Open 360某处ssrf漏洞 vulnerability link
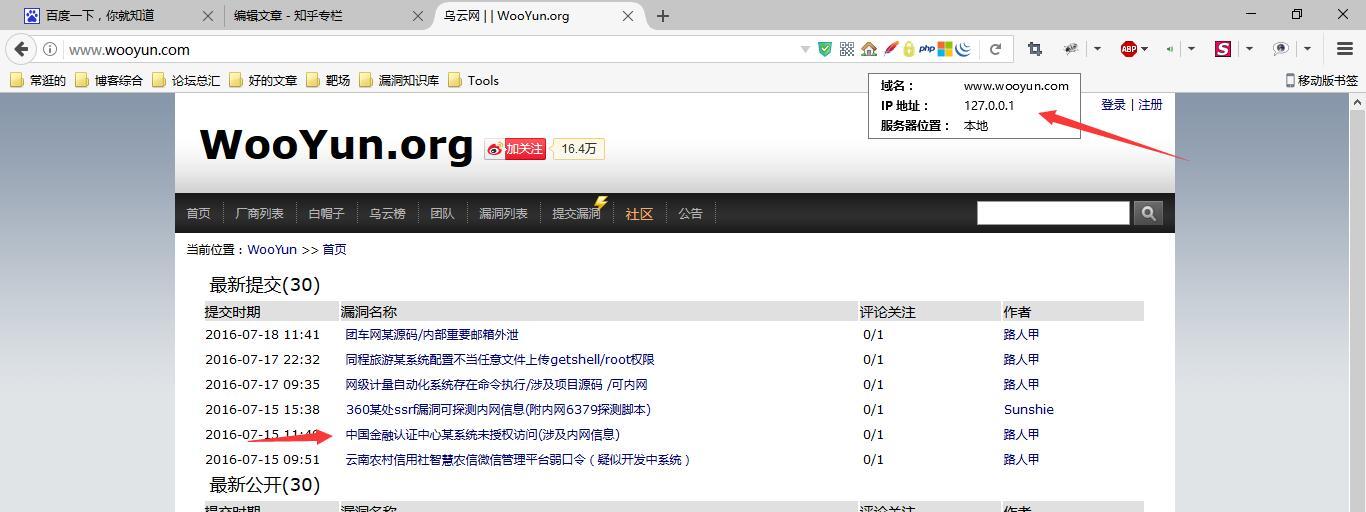Image resolution: width=1366 pixels, height=512 pixels. point(498,409)
